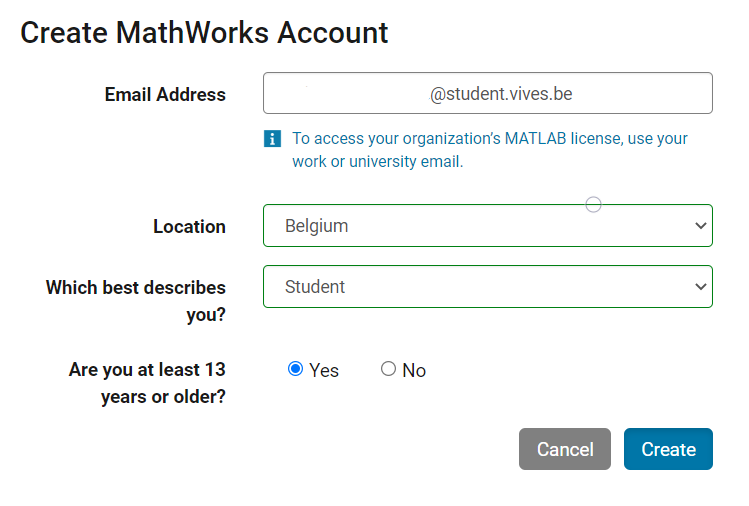Viewport: 749px width, 506px height.
Task: Click the Which best describes you label
Action: click(x=136, y=301)
